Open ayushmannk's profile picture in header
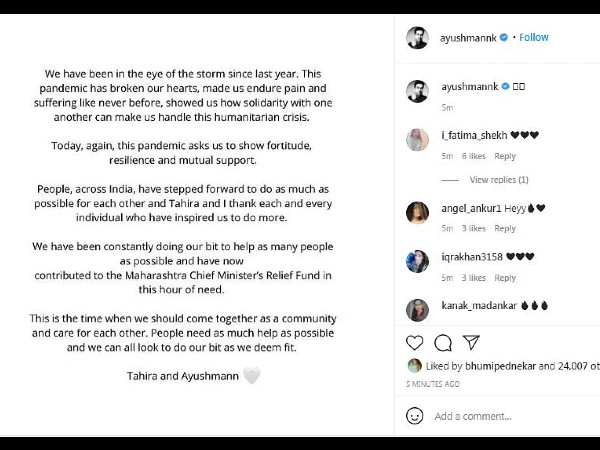The height and width of the screenshot is (450, 600). [x=417, y=37]
